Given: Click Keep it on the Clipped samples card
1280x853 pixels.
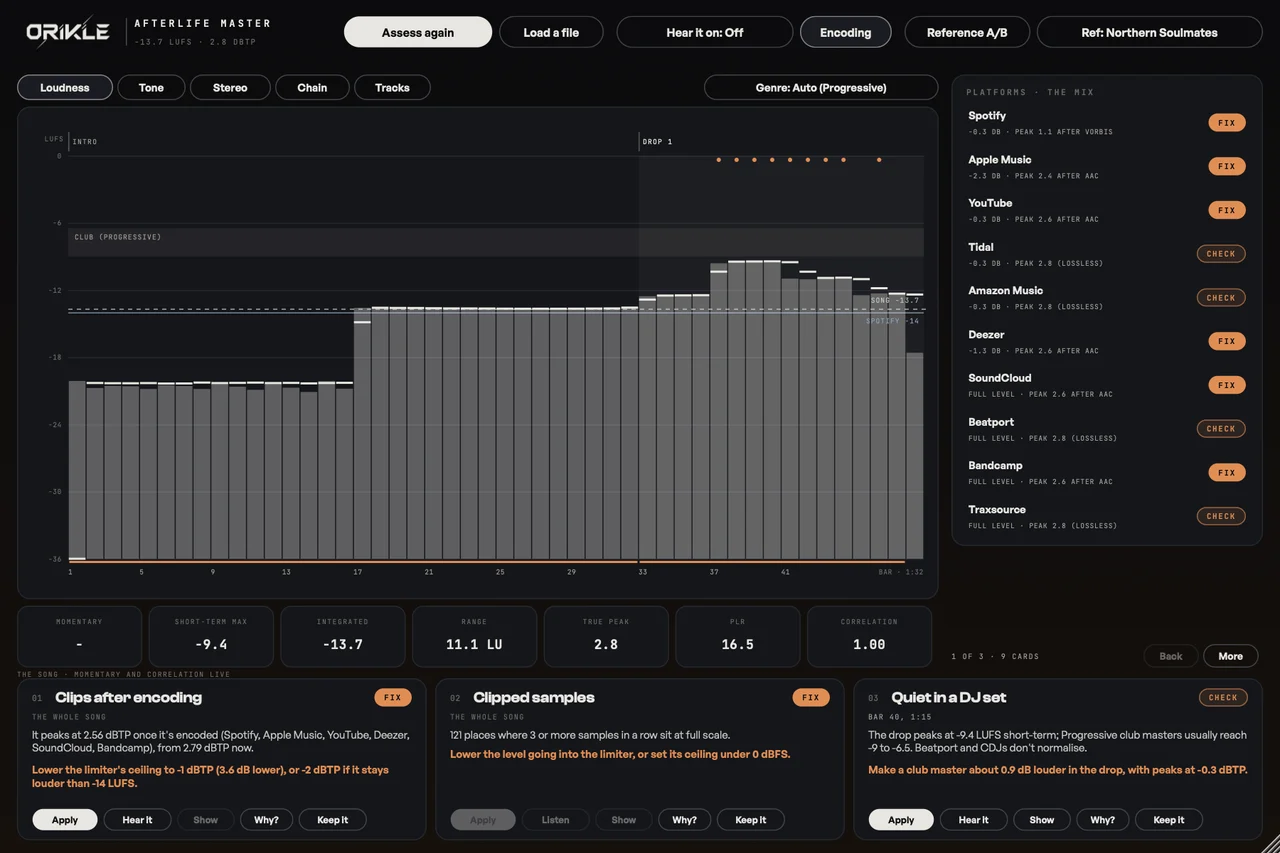Looking at the screenshot, I should (751, 820).
